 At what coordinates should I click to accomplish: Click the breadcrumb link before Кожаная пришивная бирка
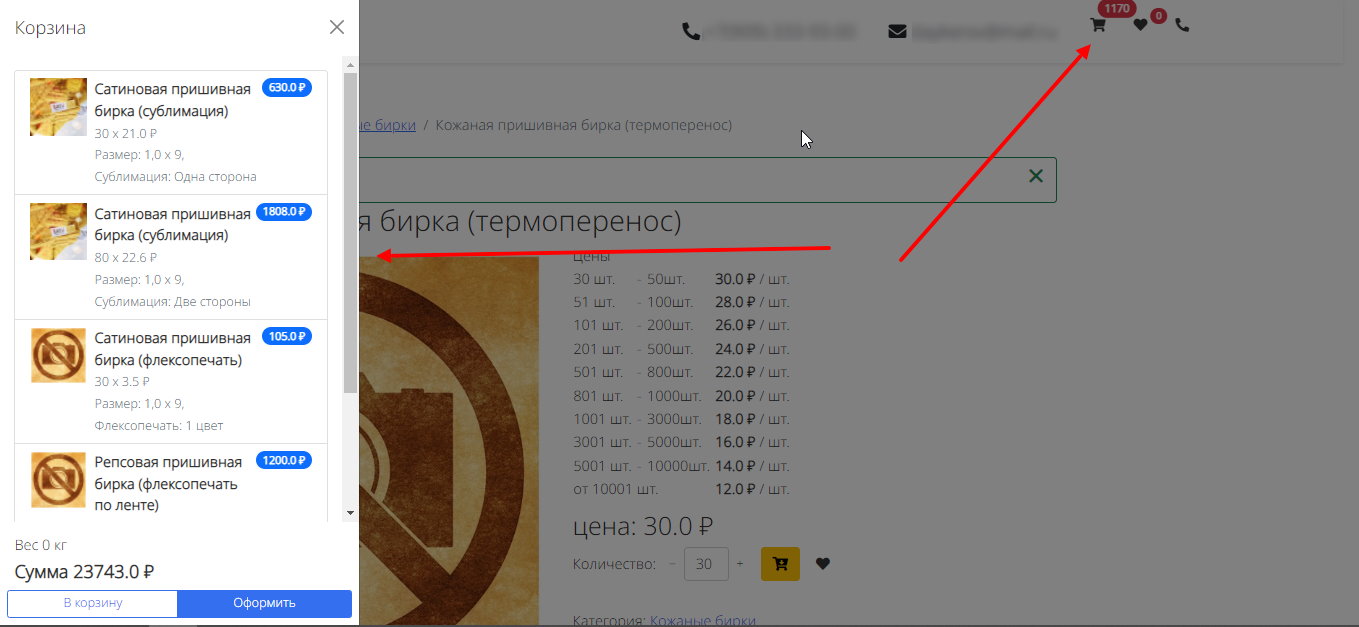click(387, 125)
